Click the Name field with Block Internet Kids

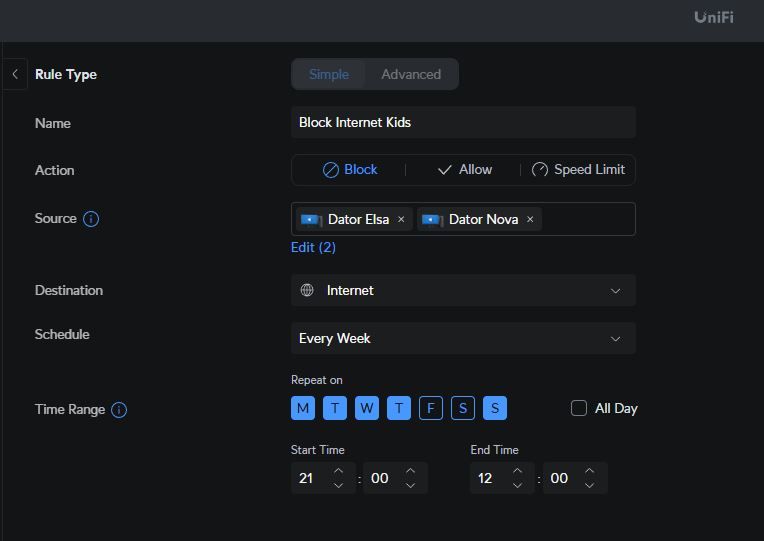tap(463, 122)
